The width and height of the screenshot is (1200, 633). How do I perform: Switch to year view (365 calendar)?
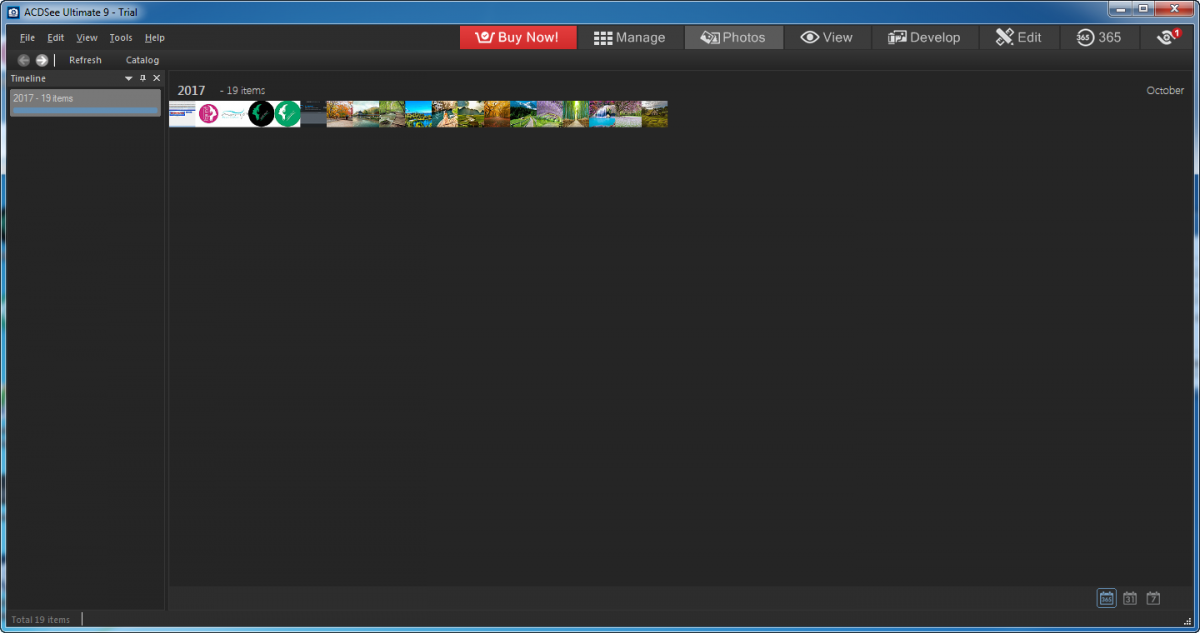click(x=1106, y=598)
